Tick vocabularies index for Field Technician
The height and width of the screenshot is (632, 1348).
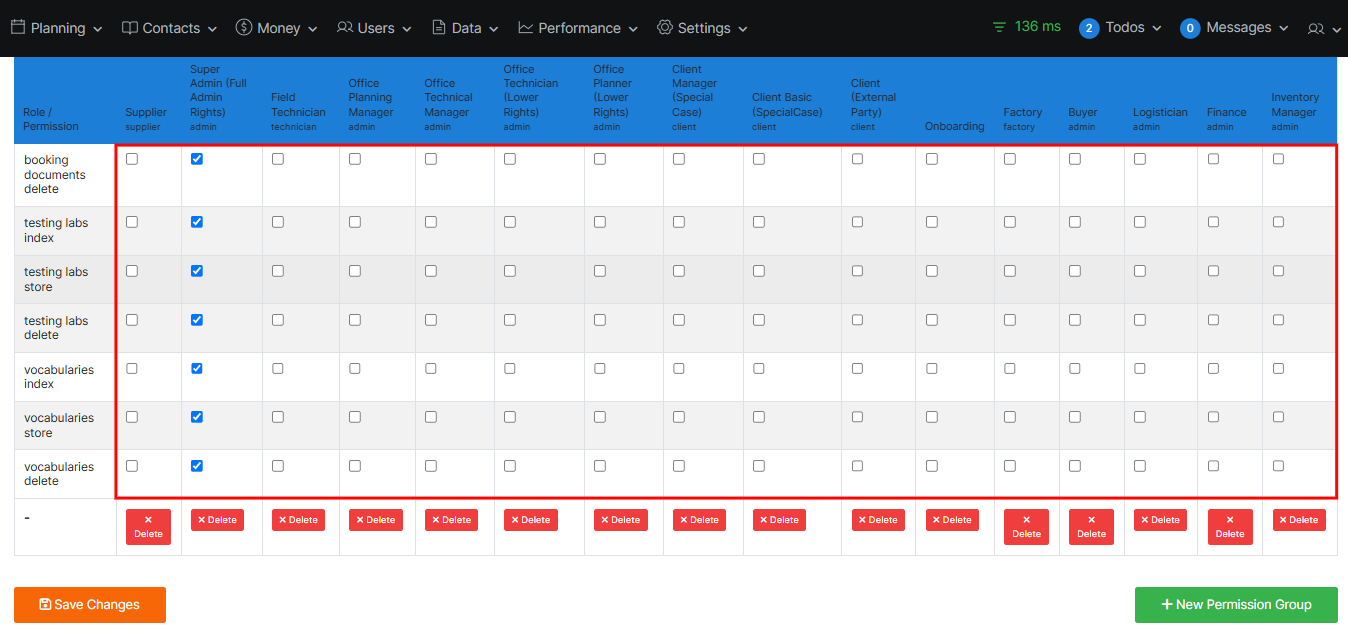[x=278, y=369]
